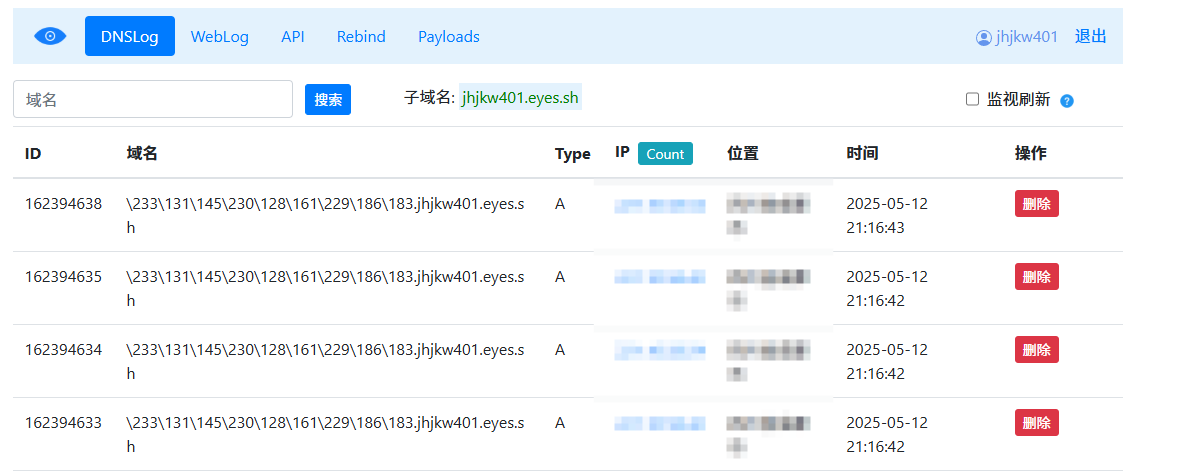Click the domain name in row 162394633
The height and width of the screenshot is (473, 1188).
tap(325, 434)
